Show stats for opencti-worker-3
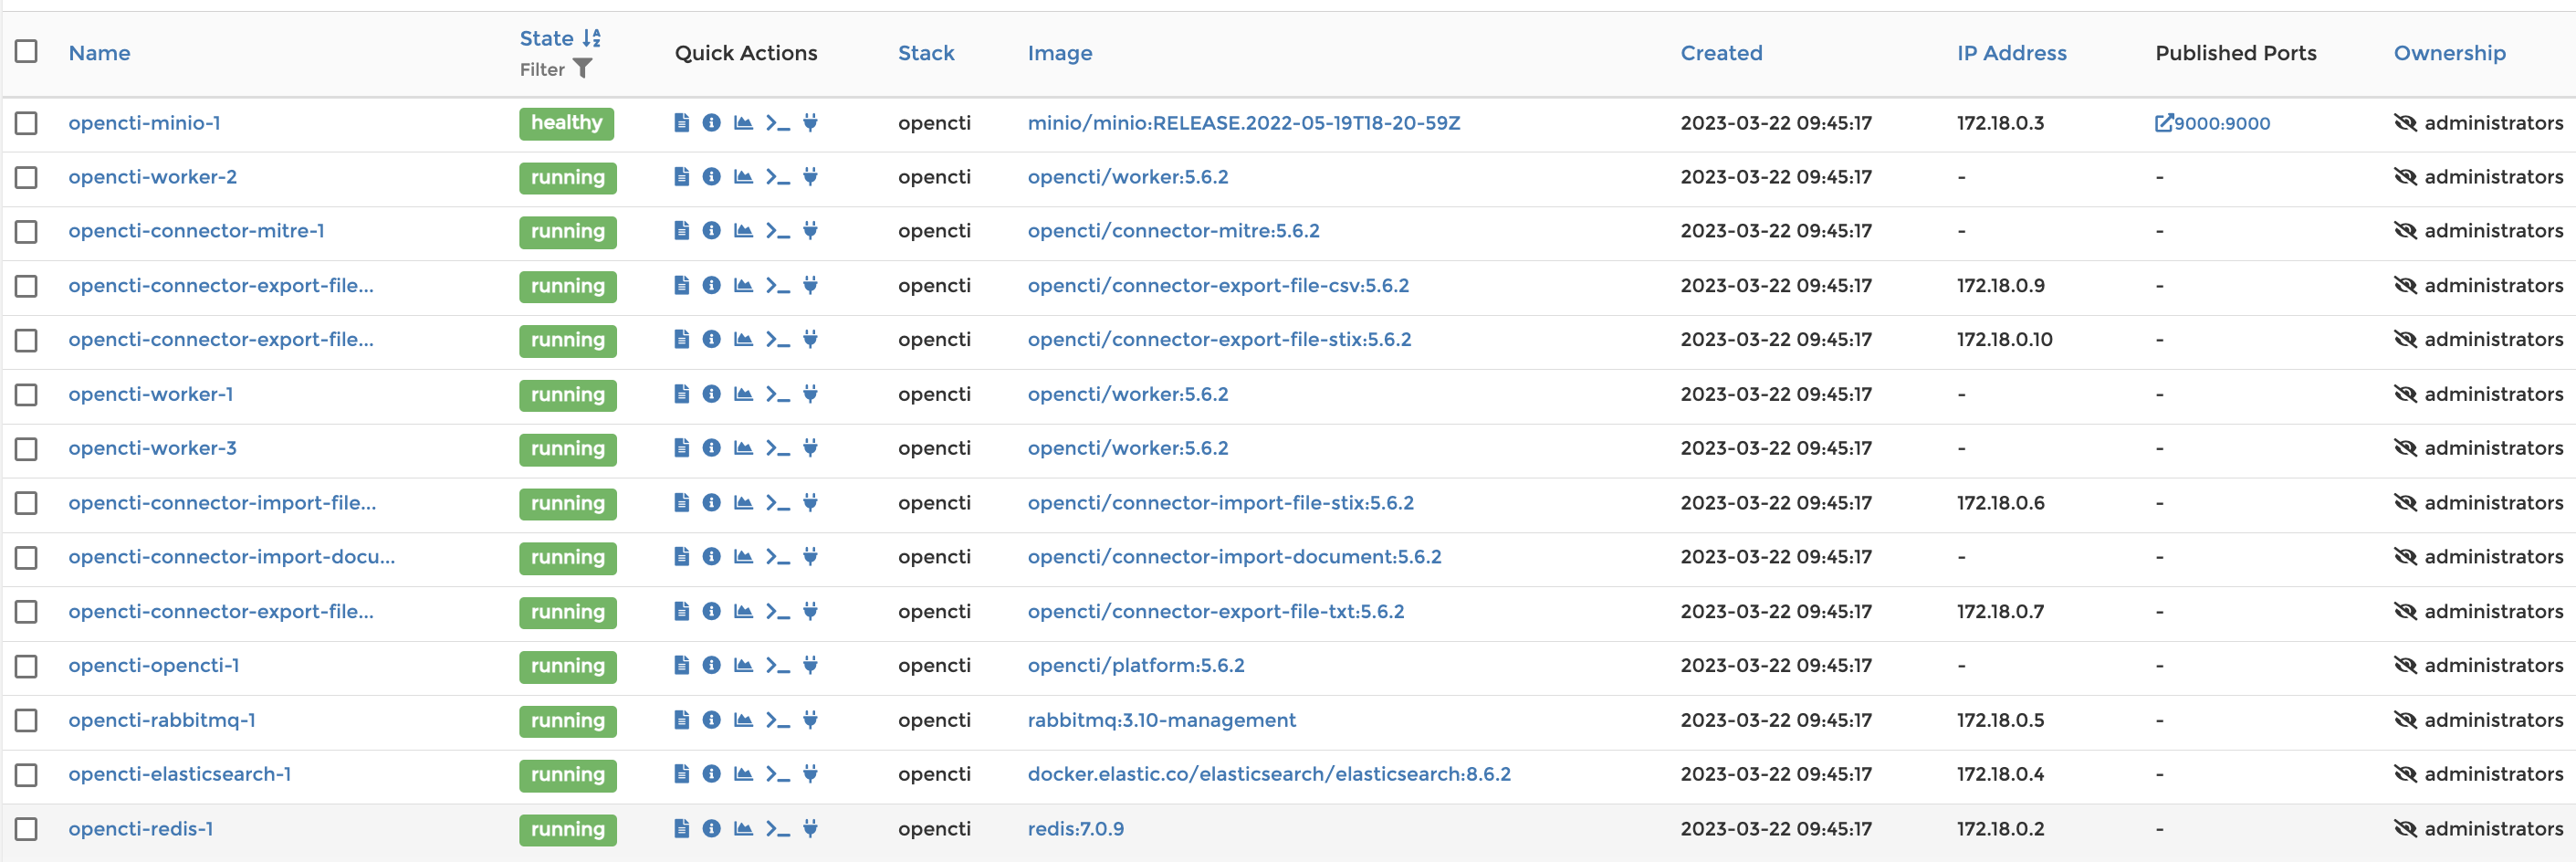Screen dimensions: 2576x862 pos(743,448)
